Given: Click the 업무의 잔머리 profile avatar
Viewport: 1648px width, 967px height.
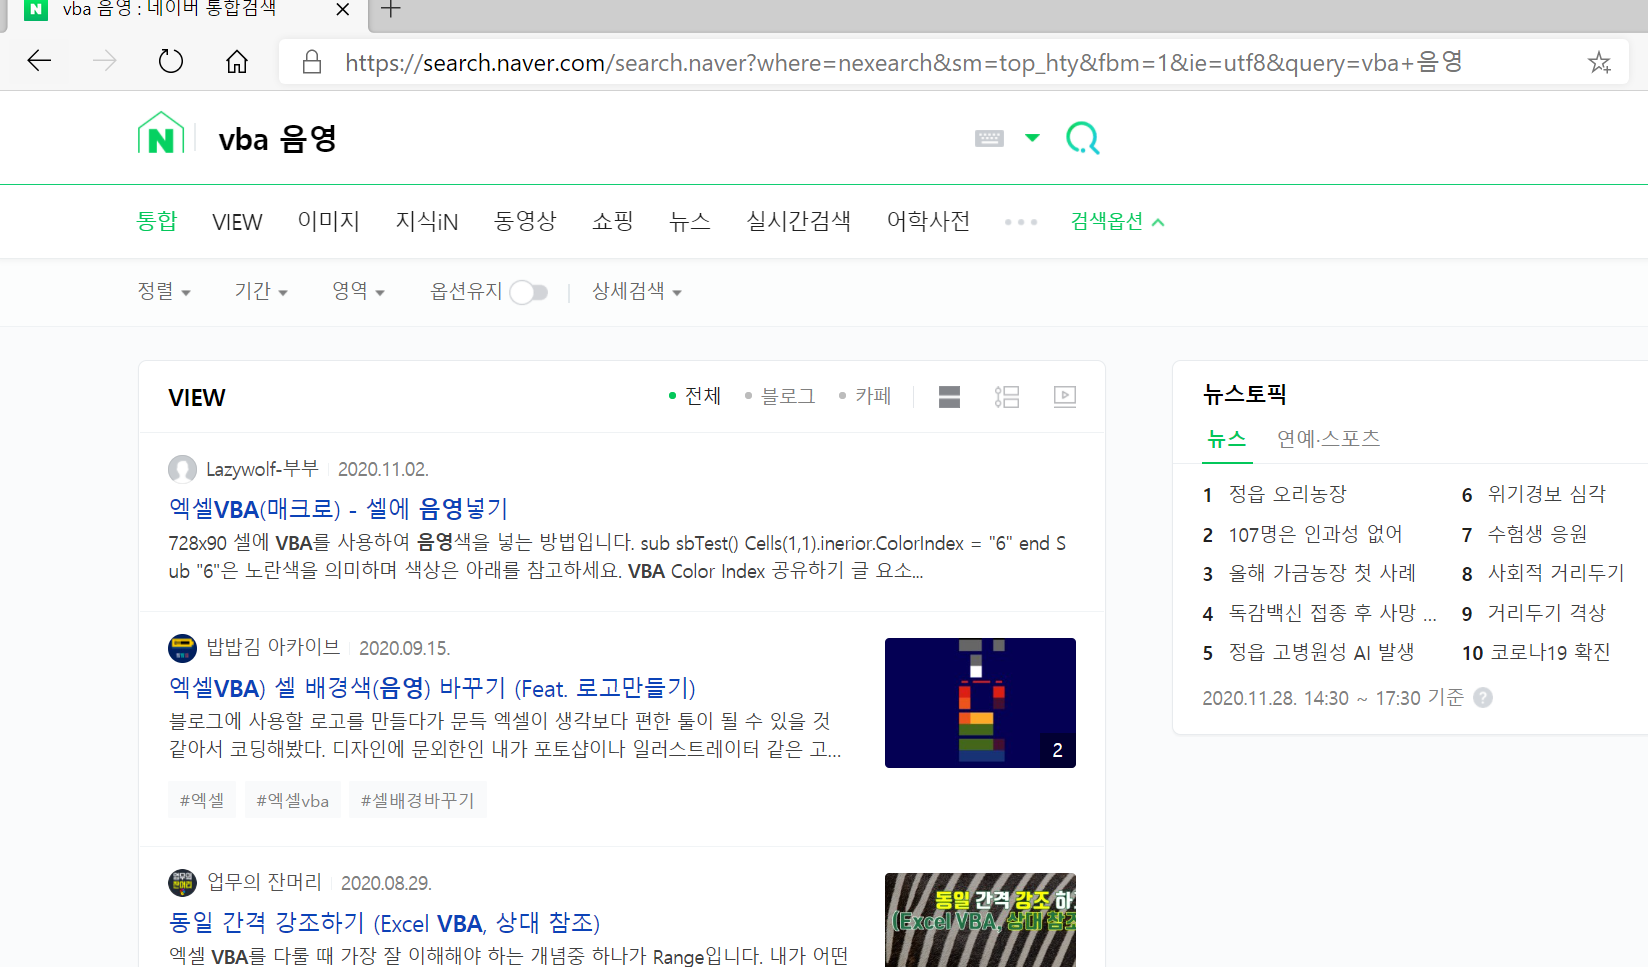Looking at the screenshot, I should click(182, 883).
